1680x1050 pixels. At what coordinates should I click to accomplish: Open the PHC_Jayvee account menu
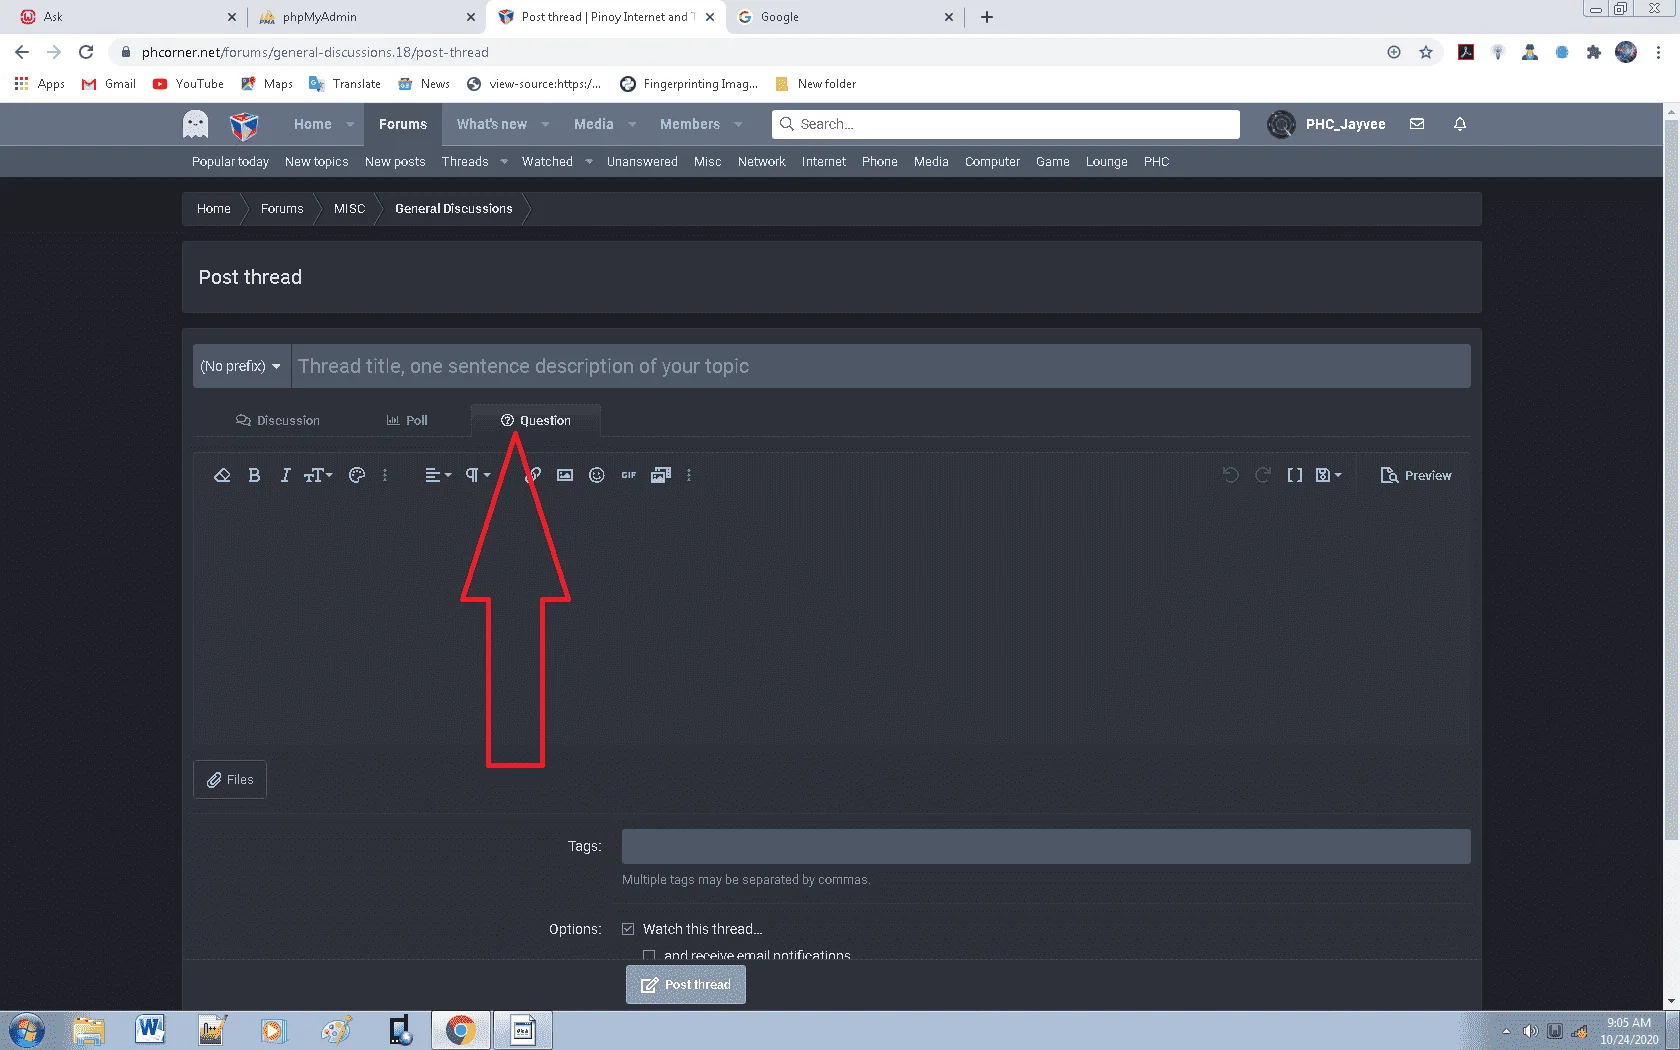1326,124
